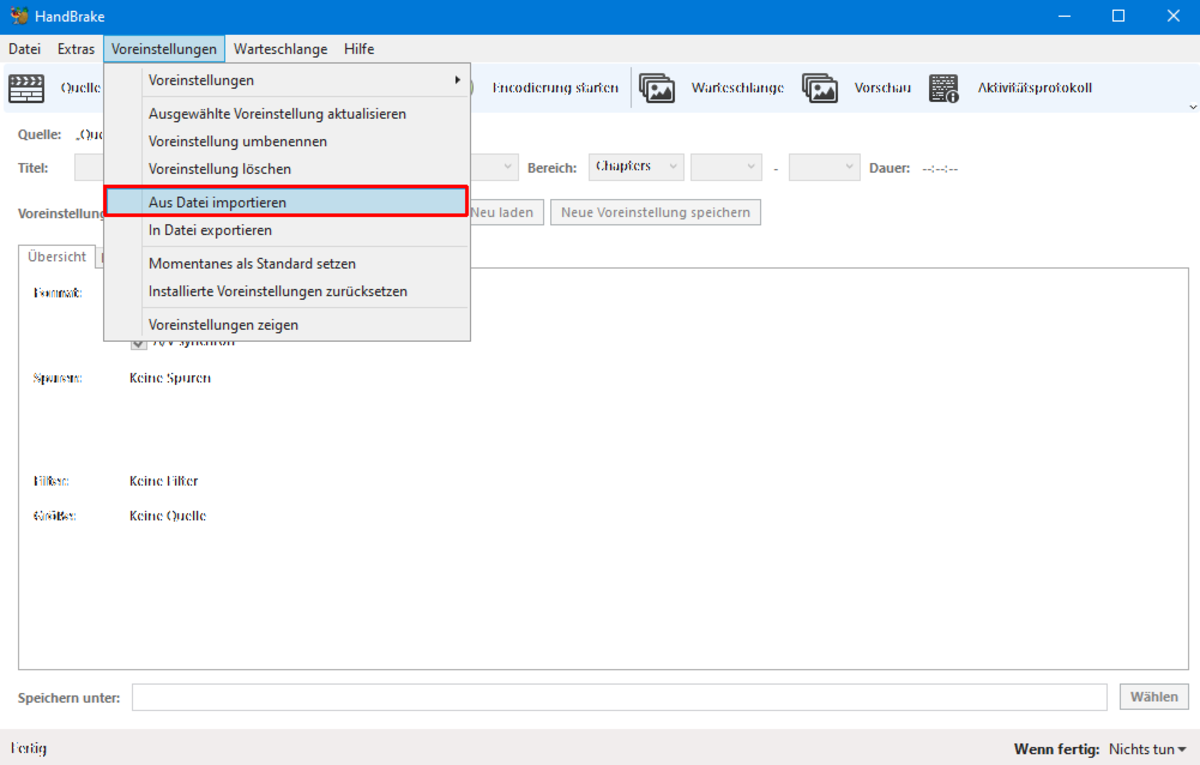The width and height of the screenshot is (1200, 765).
Task: Switch to the Übersicht tab
Action: click(x=57, y=257)
